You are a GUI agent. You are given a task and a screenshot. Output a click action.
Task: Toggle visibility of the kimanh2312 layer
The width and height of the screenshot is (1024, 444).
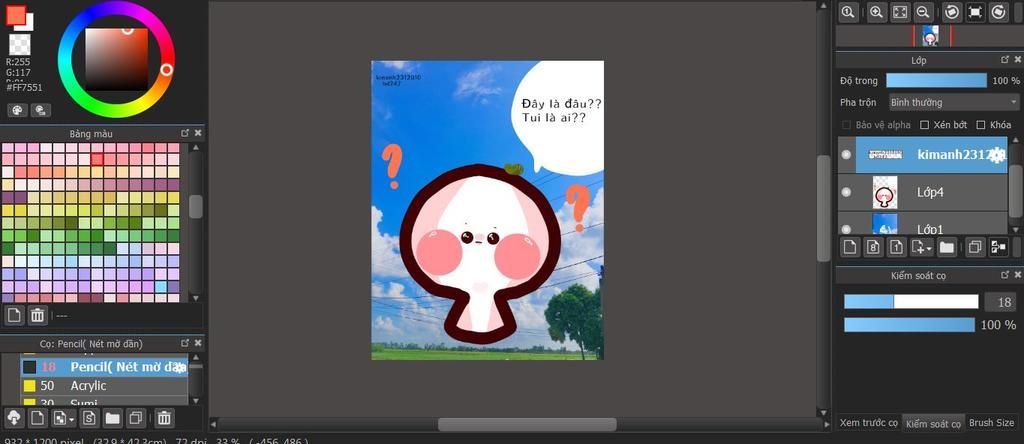(x=846, y=155)
